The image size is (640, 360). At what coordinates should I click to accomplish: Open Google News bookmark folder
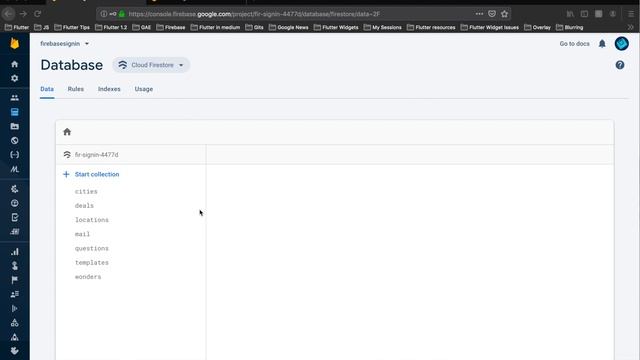click(x=289, y=27)
